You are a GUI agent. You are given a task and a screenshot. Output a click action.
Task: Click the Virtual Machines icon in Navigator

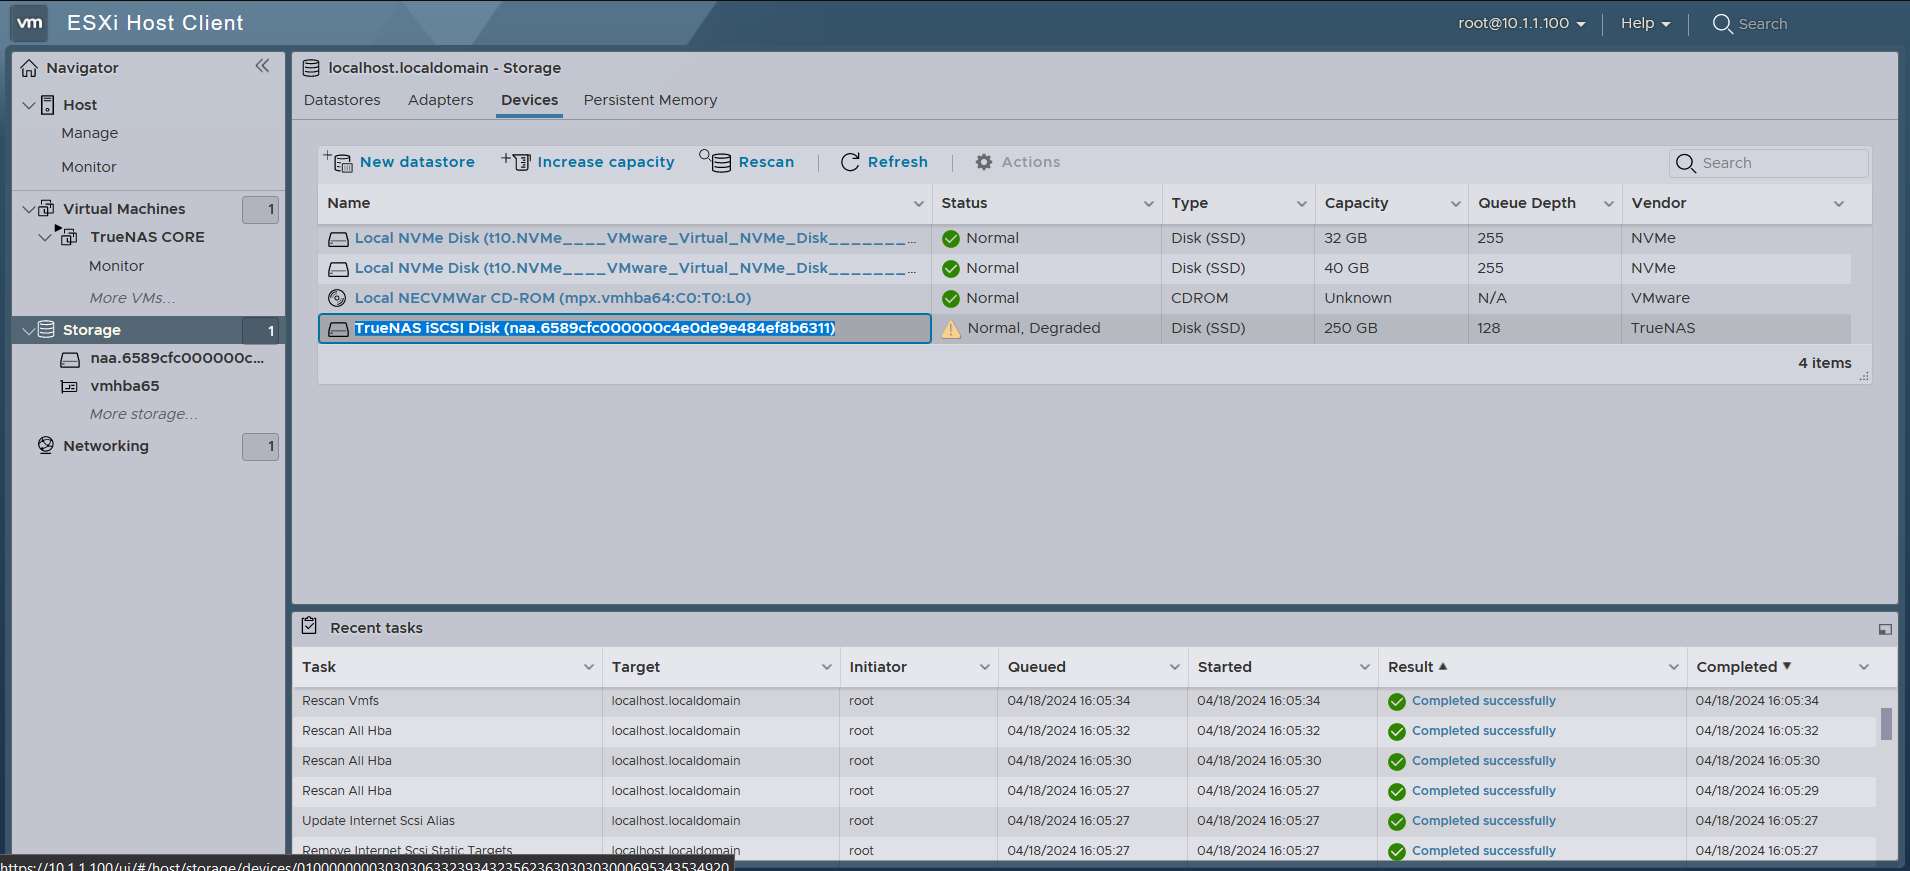(x=47, y=209)
